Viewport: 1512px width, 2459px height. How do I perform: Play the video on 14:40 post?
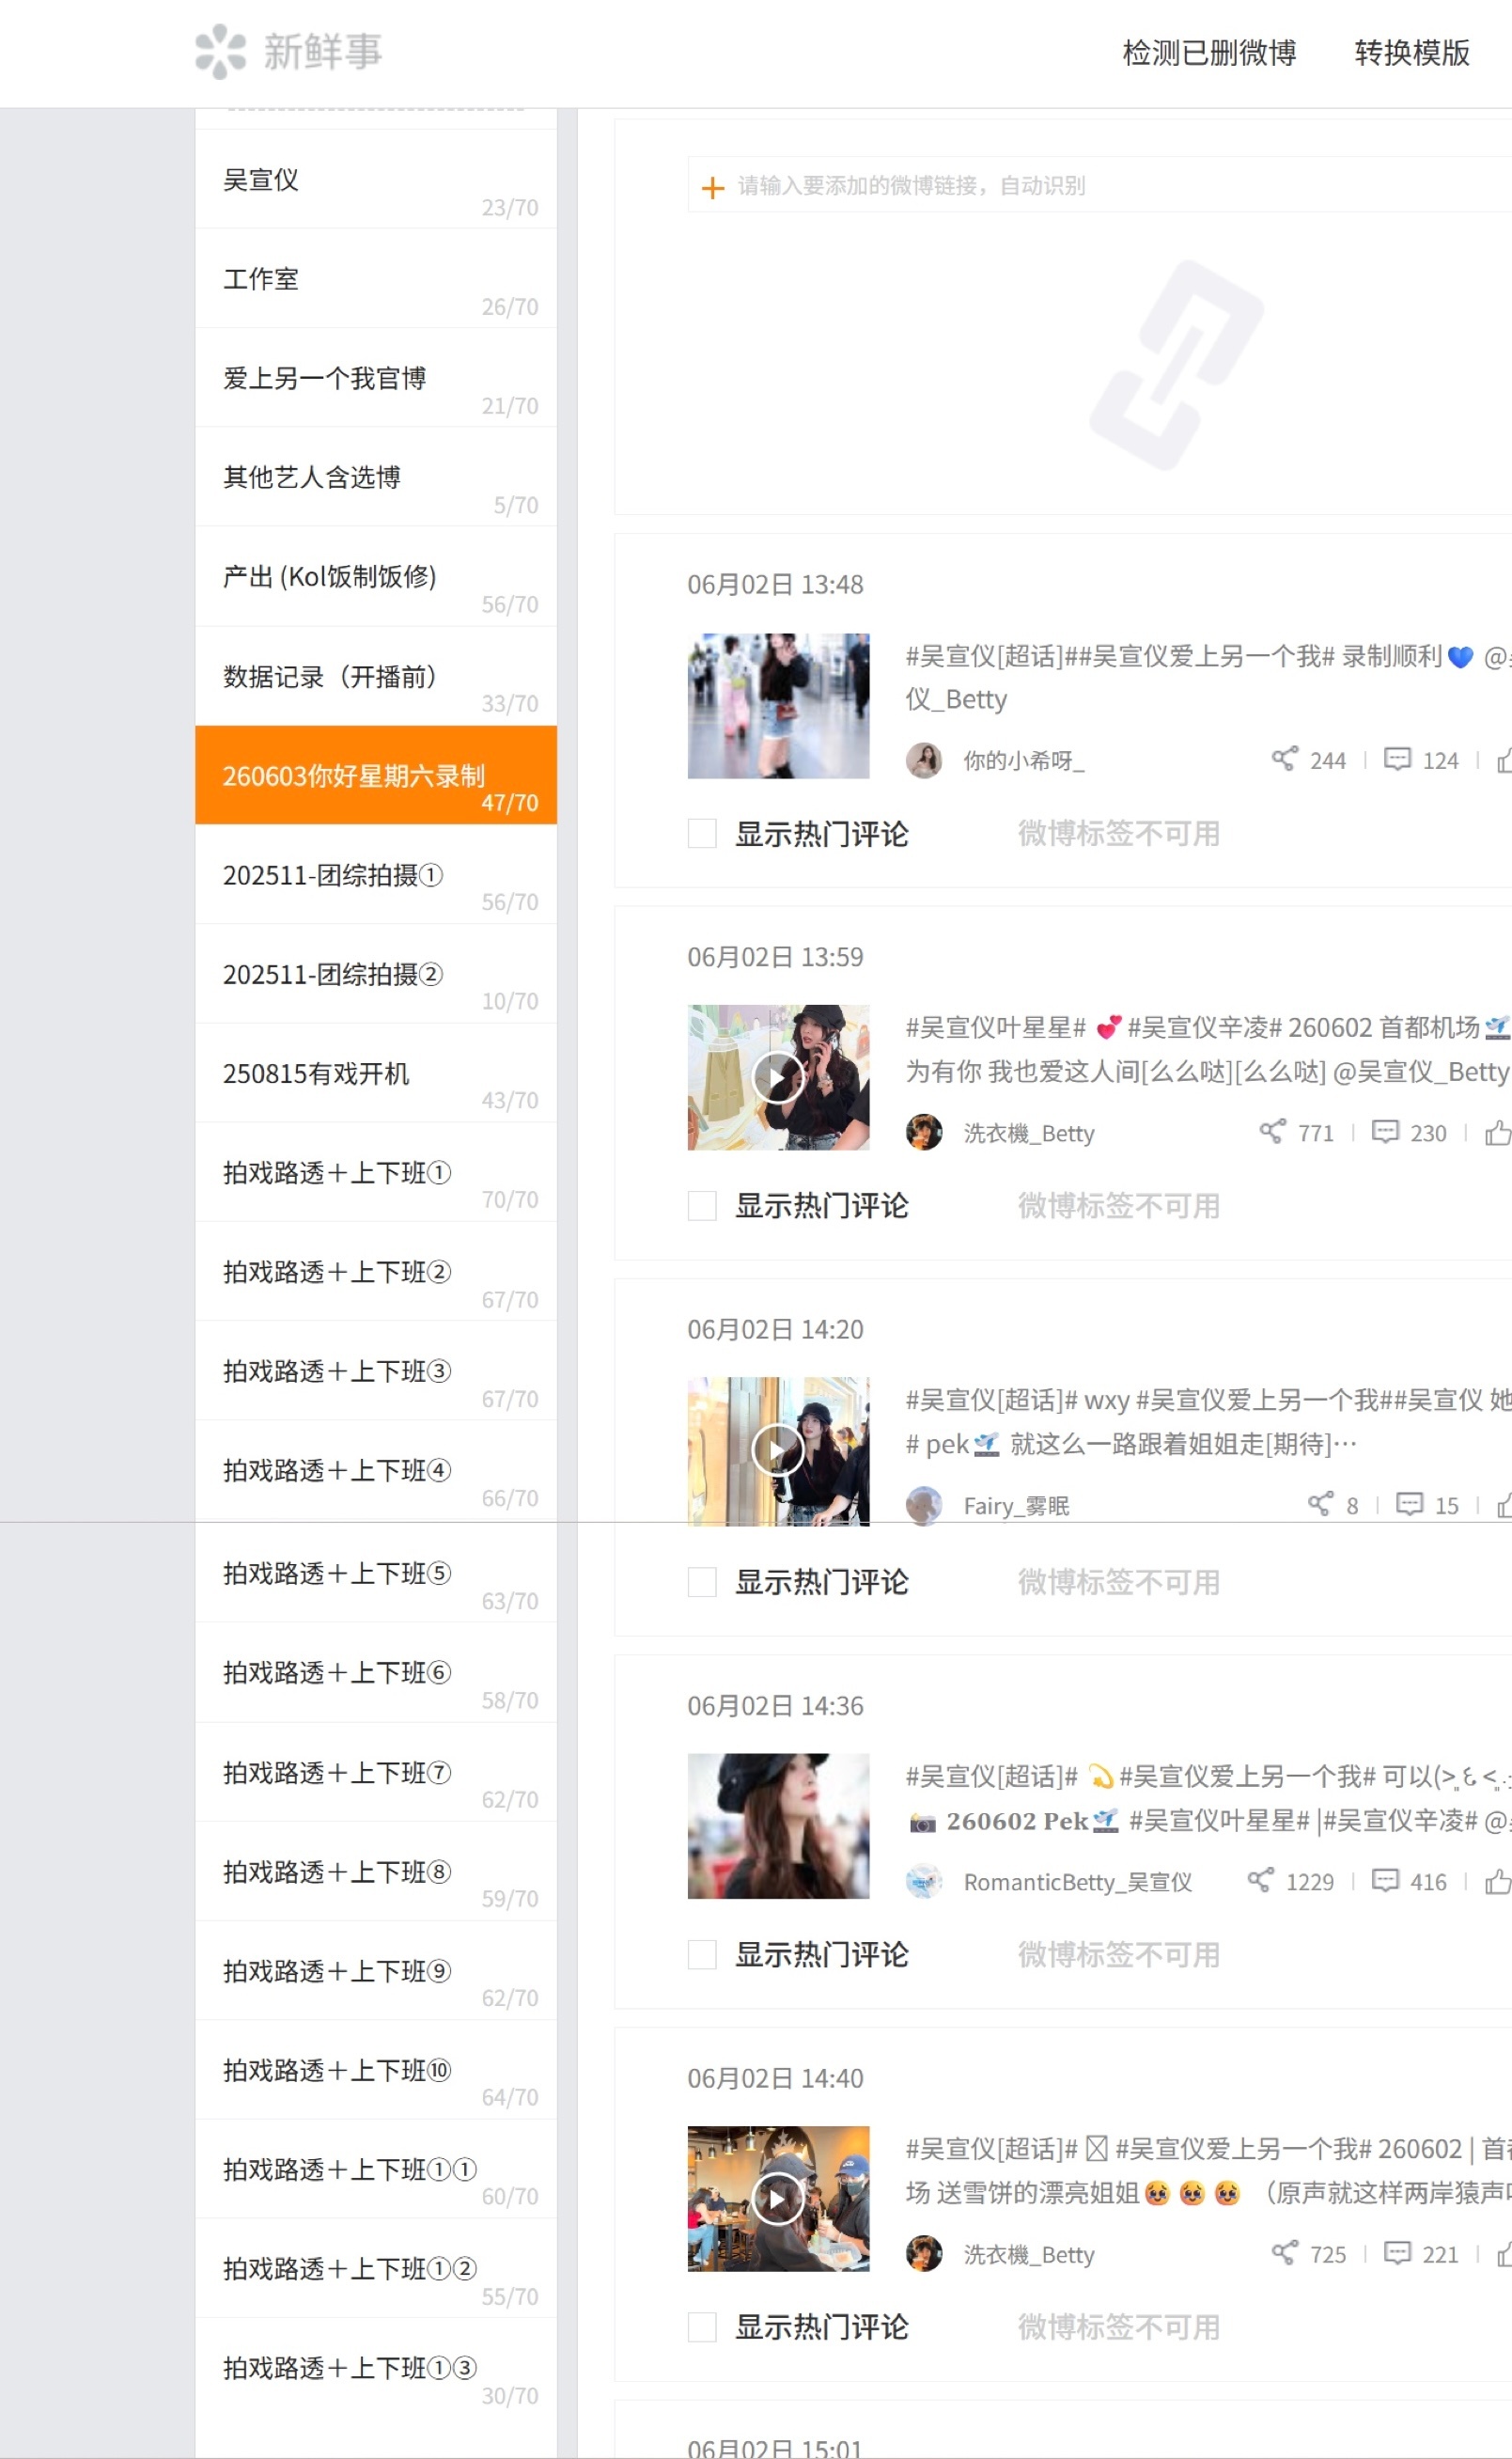pyautogui.click(x=778, y=2198)
